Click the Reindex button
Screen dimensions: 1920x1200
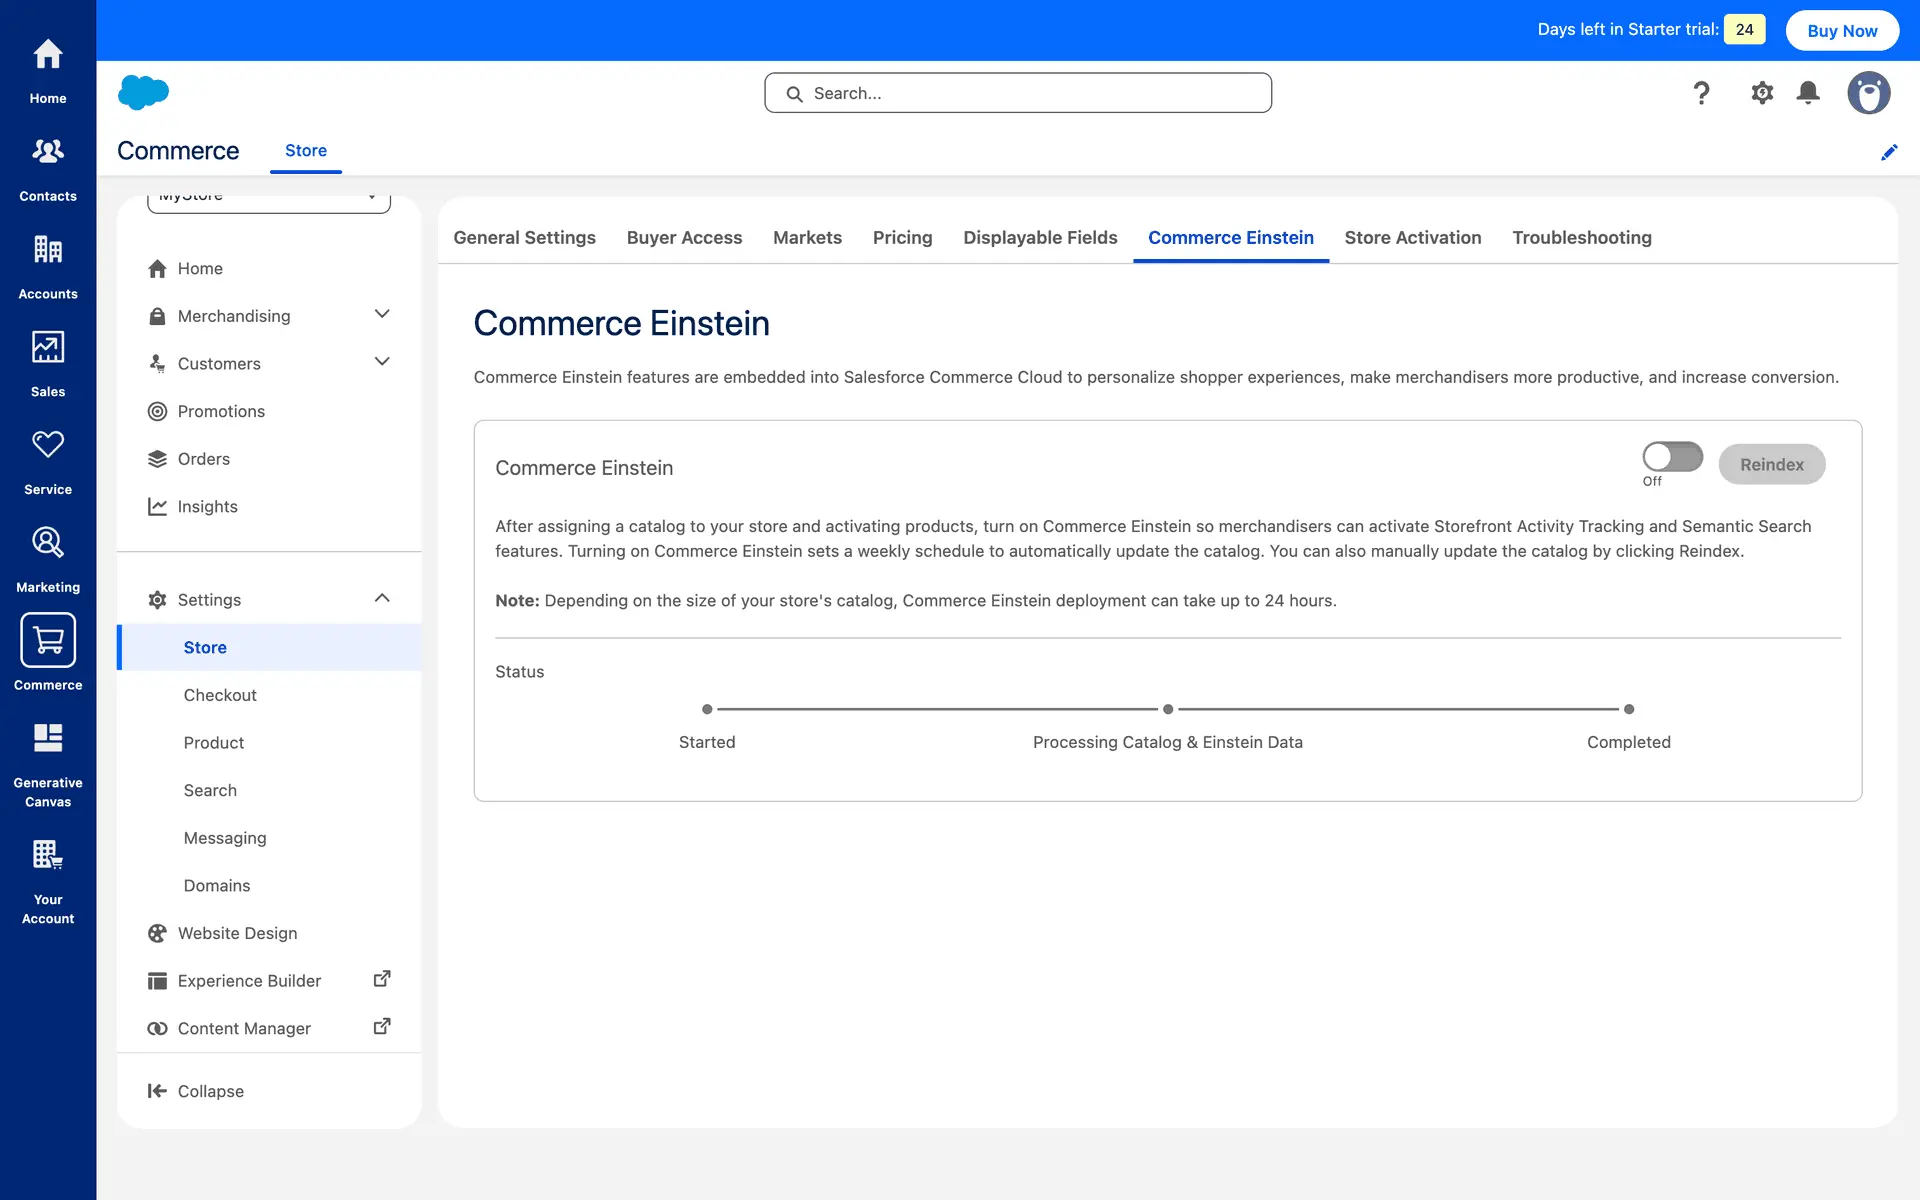[1771, 464]
